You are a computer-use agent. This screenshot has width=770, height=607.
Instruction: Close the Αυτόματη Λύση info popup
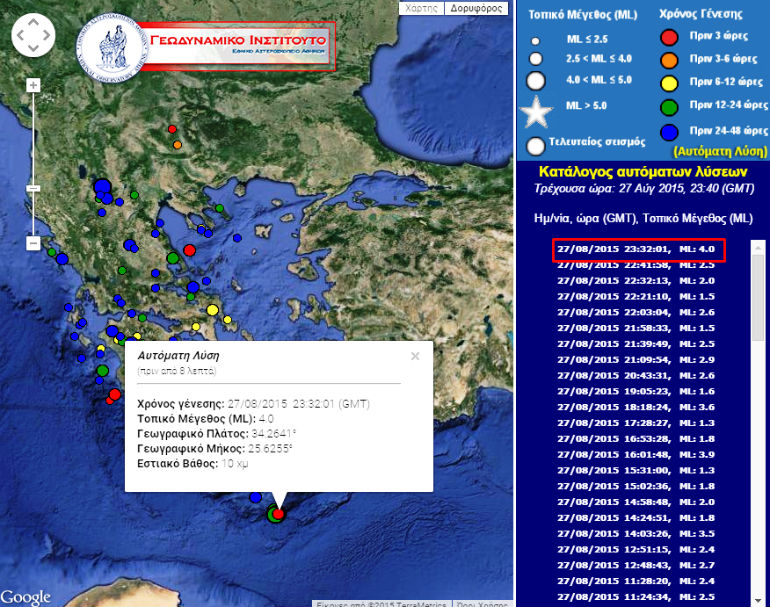coord(415,355)
